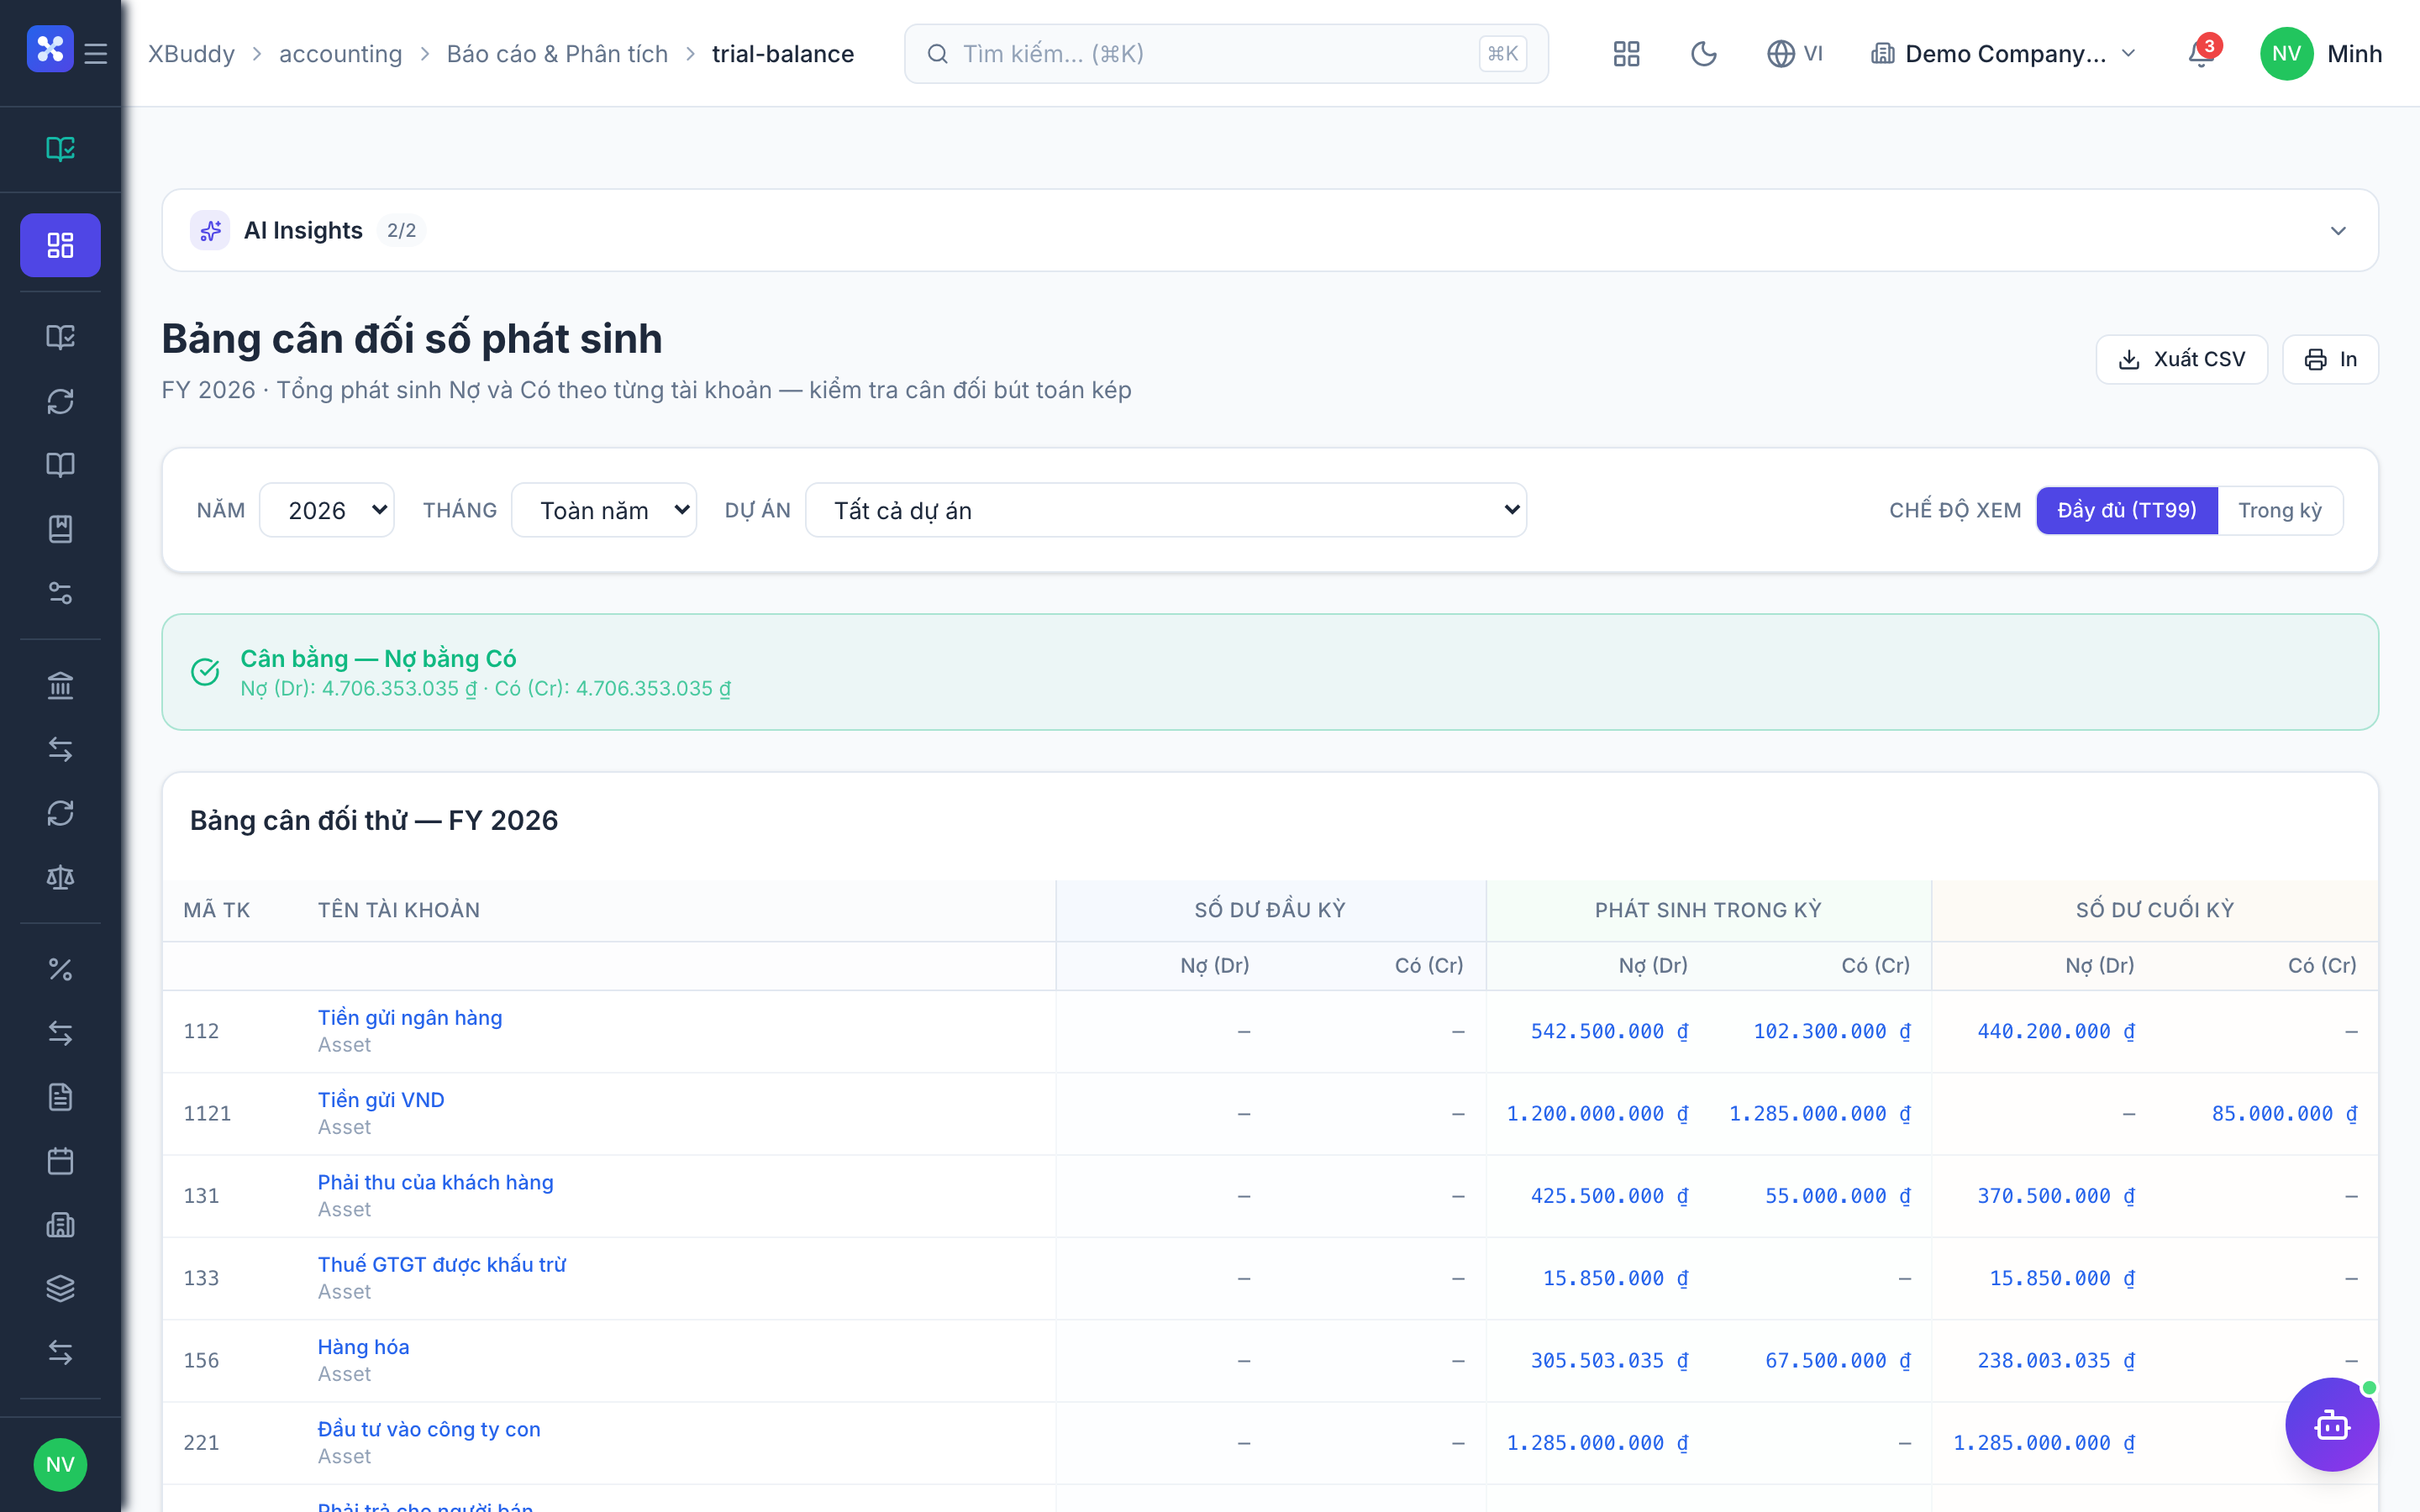2420x1512 pixels.
Task: Open the bookmarked notebook sidebar icon
Action: (x=61, y=529)
